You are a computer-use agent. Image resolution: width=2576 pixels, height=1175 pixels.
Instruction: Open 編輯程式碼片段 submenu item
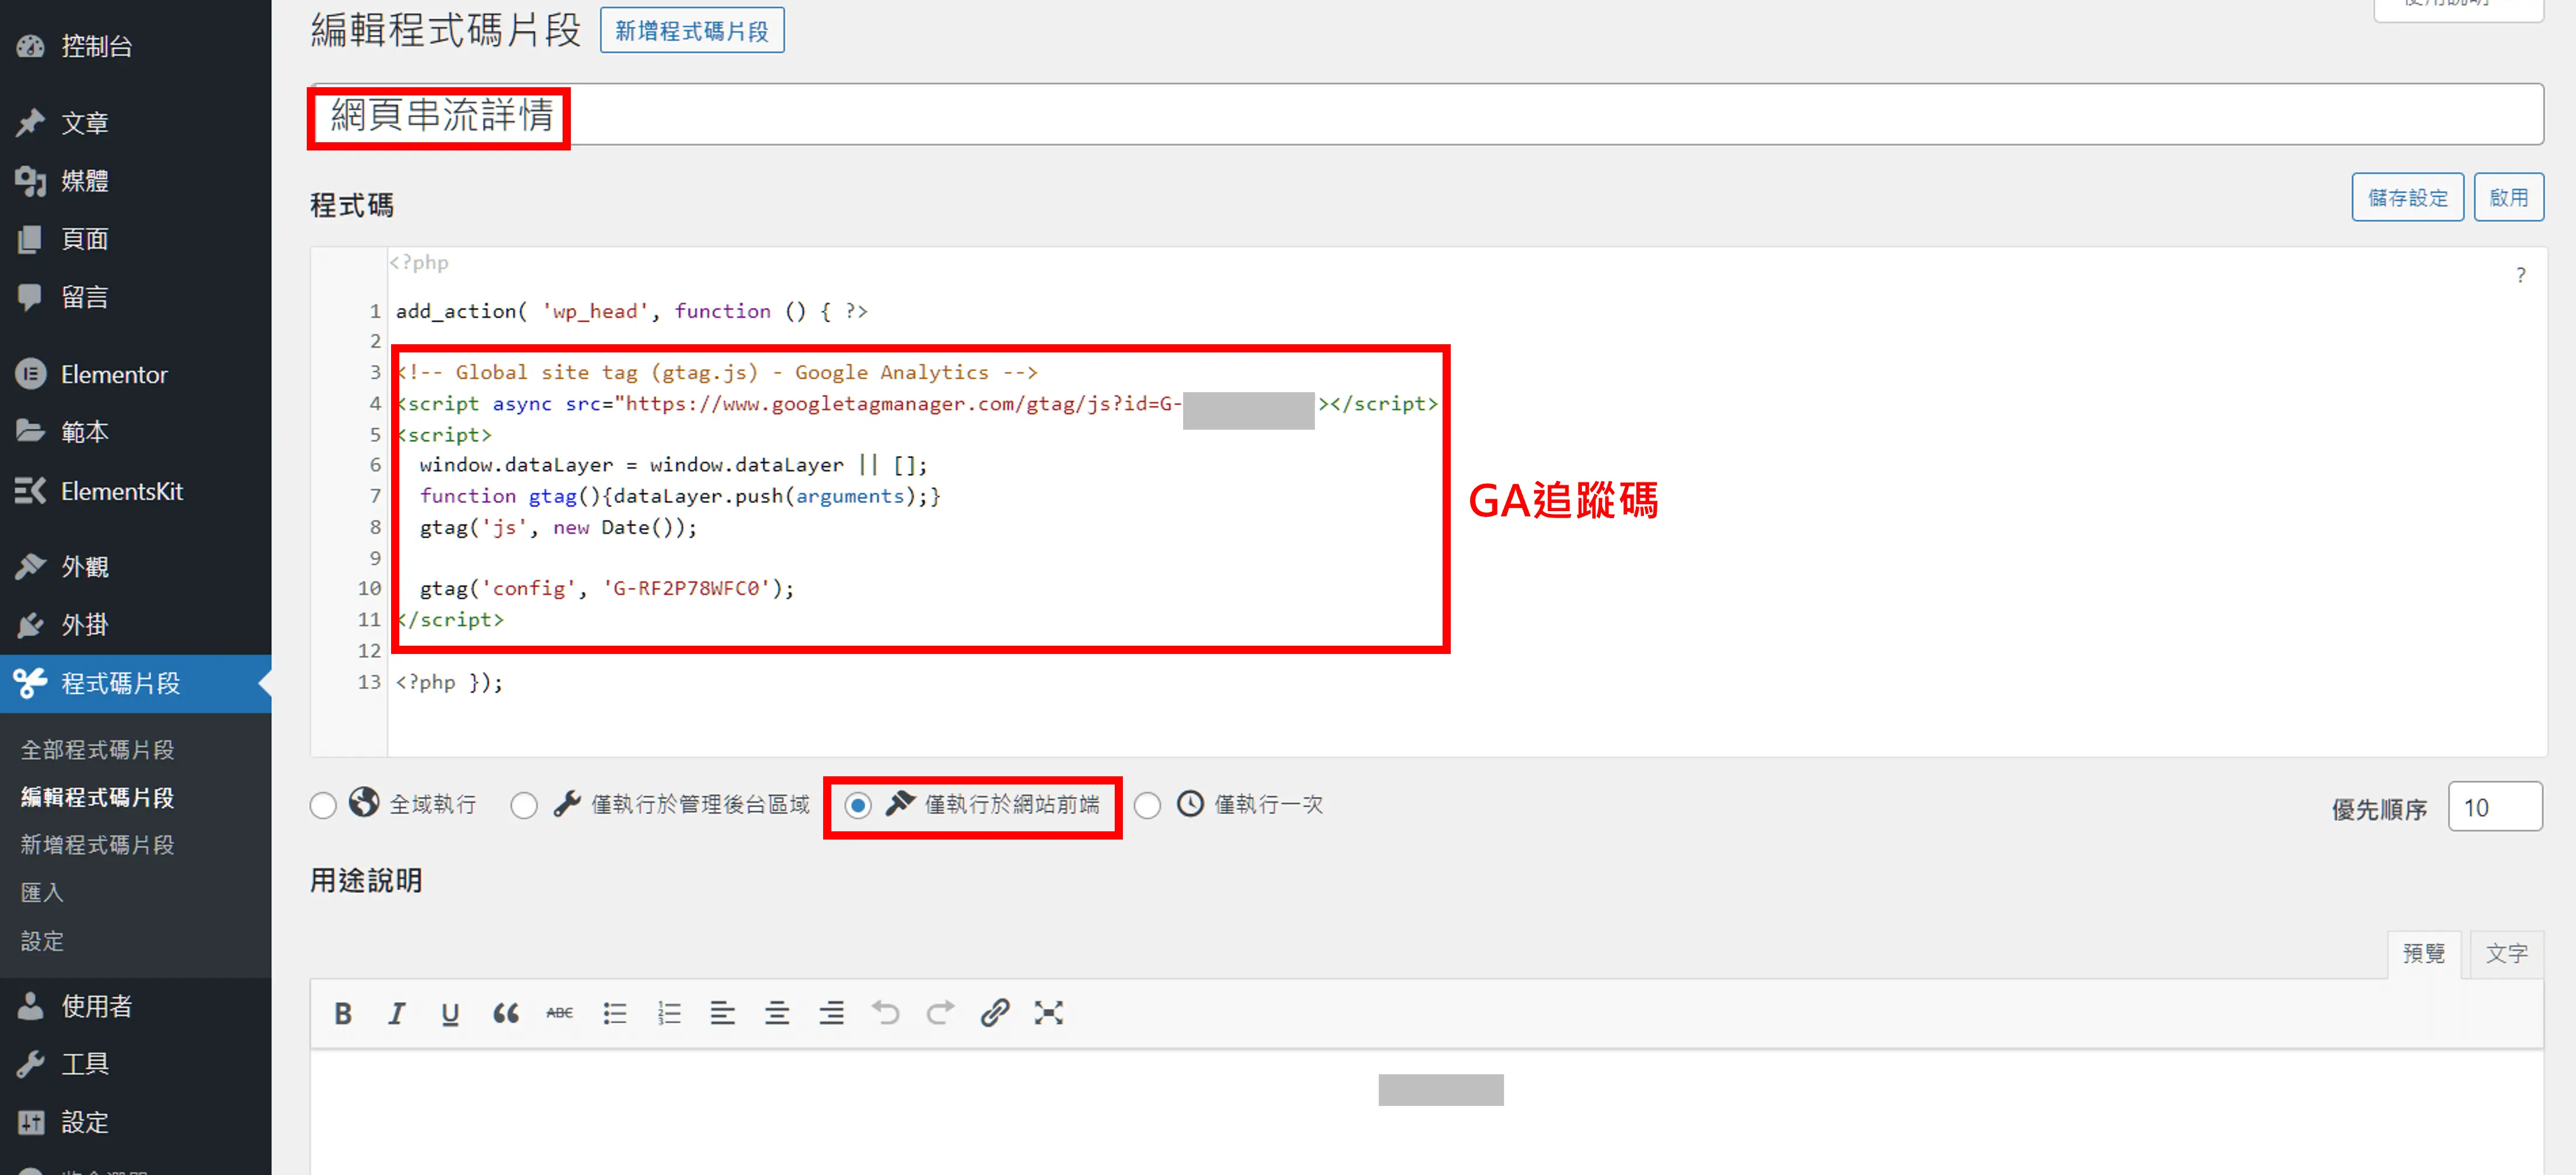(x=98, y=797)
